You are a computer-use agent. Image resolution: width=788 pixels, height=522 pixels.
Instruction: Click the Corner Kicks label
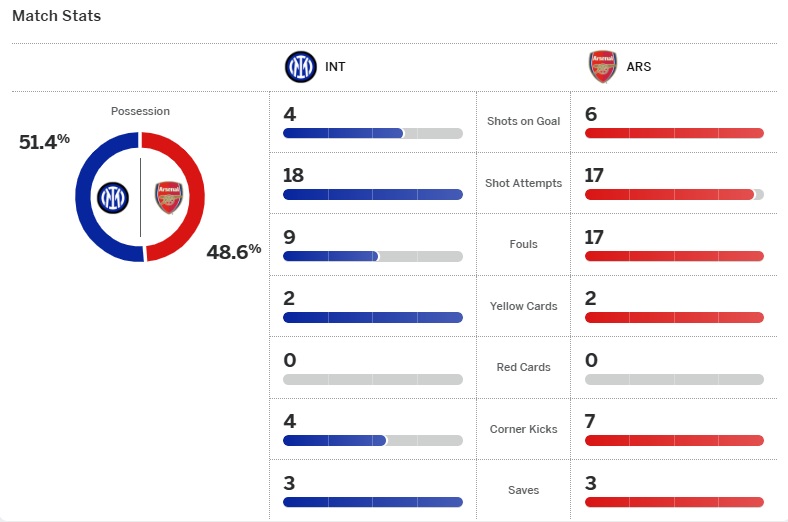coord(523,429)
